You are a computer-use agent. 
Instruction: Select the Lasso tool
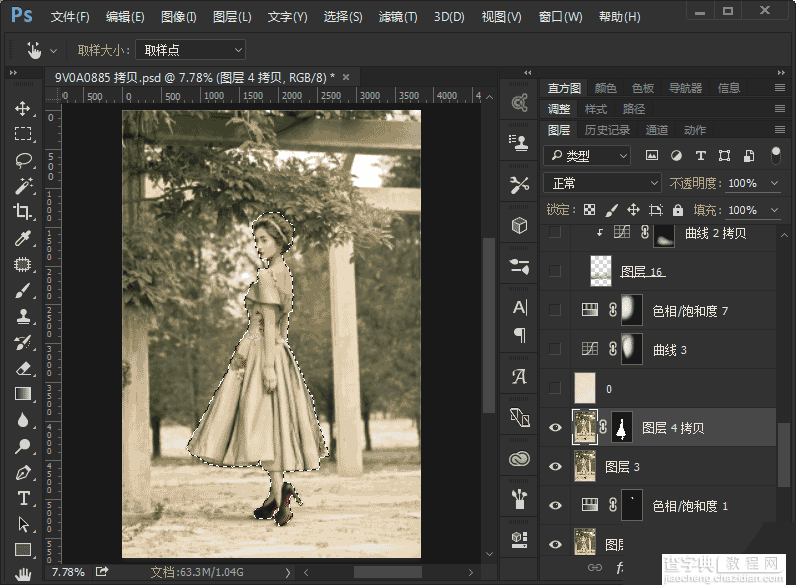tap(22, 160)
